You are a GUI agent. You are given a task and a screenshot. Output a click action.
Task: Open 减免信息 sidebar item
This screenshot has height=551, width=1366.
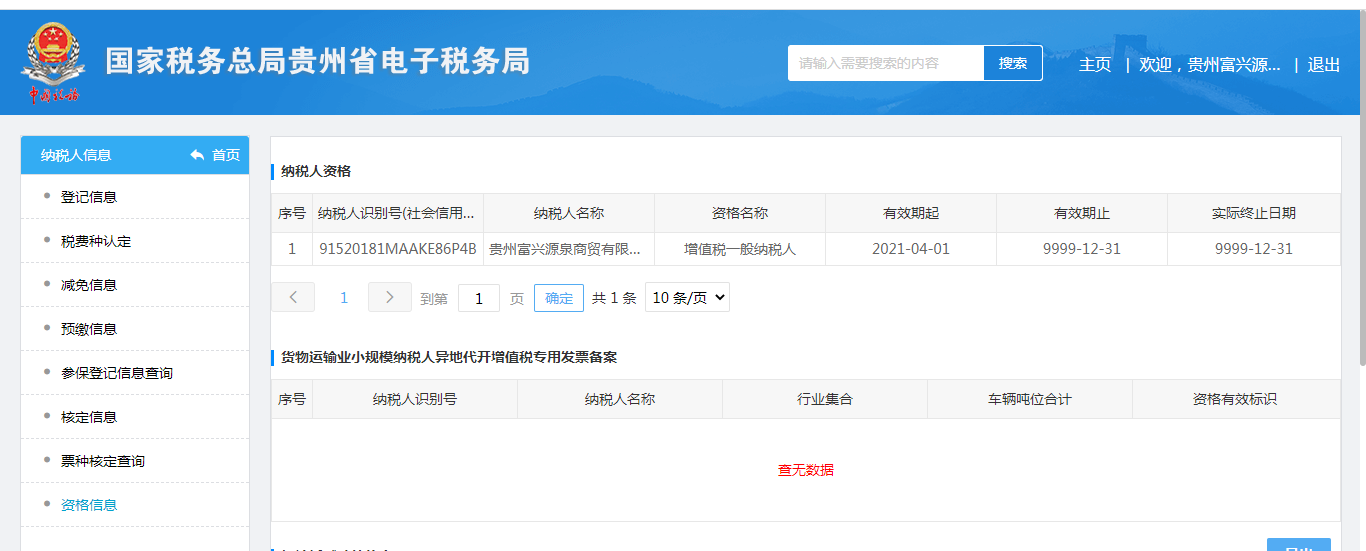tap(89, 285)
